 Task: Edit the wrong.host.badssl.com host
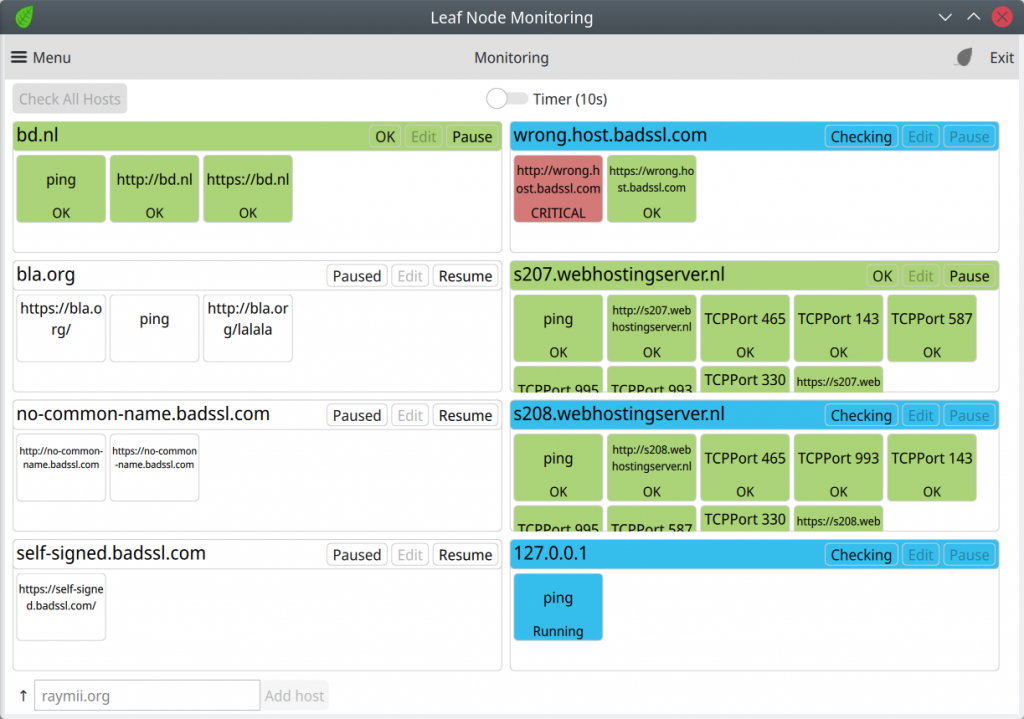[920, 136]
